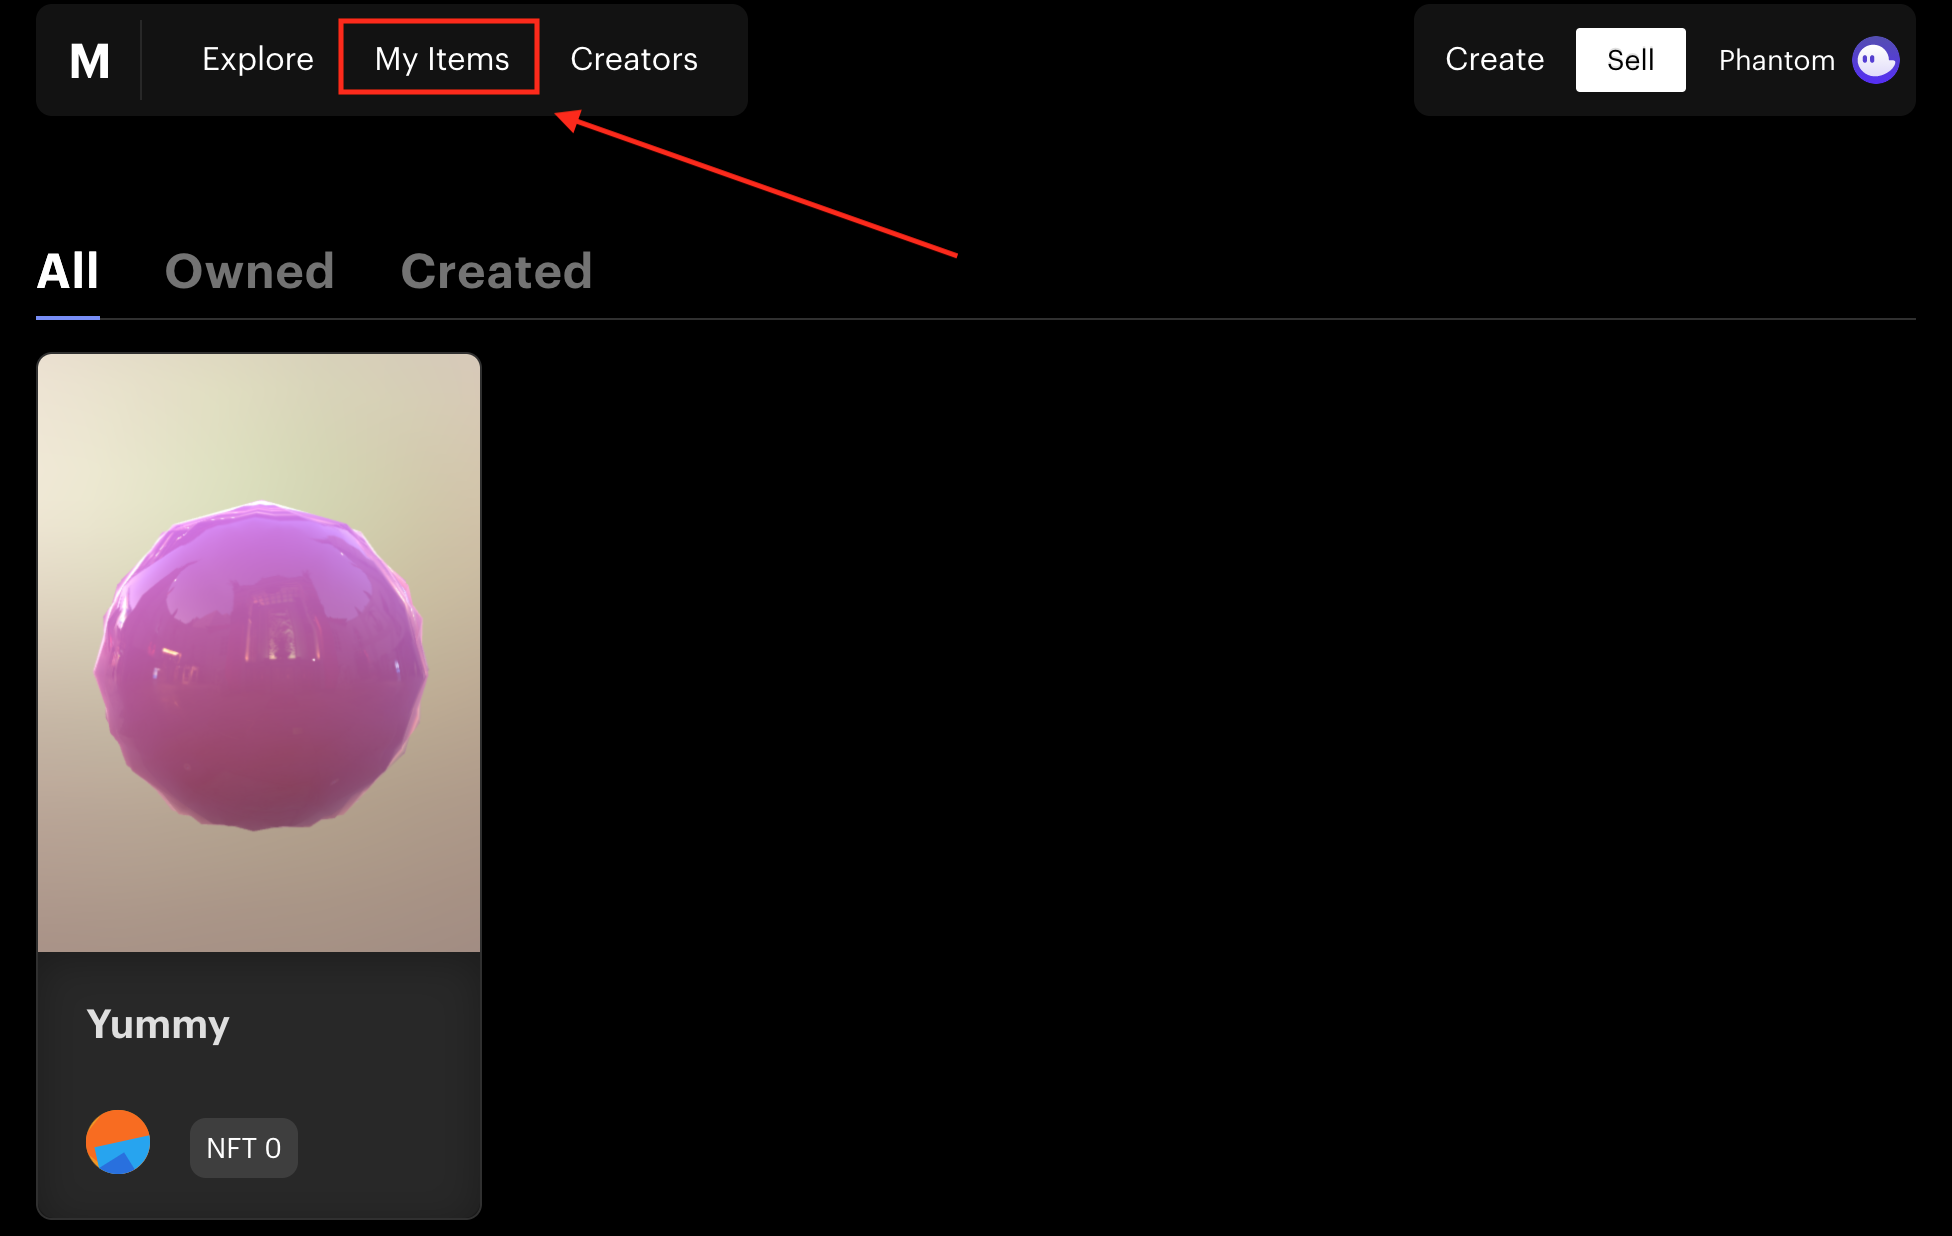The image size is (1952, 1236).
Task: Click the blue underline beneath the All tab
Action: tap(68, 317)
